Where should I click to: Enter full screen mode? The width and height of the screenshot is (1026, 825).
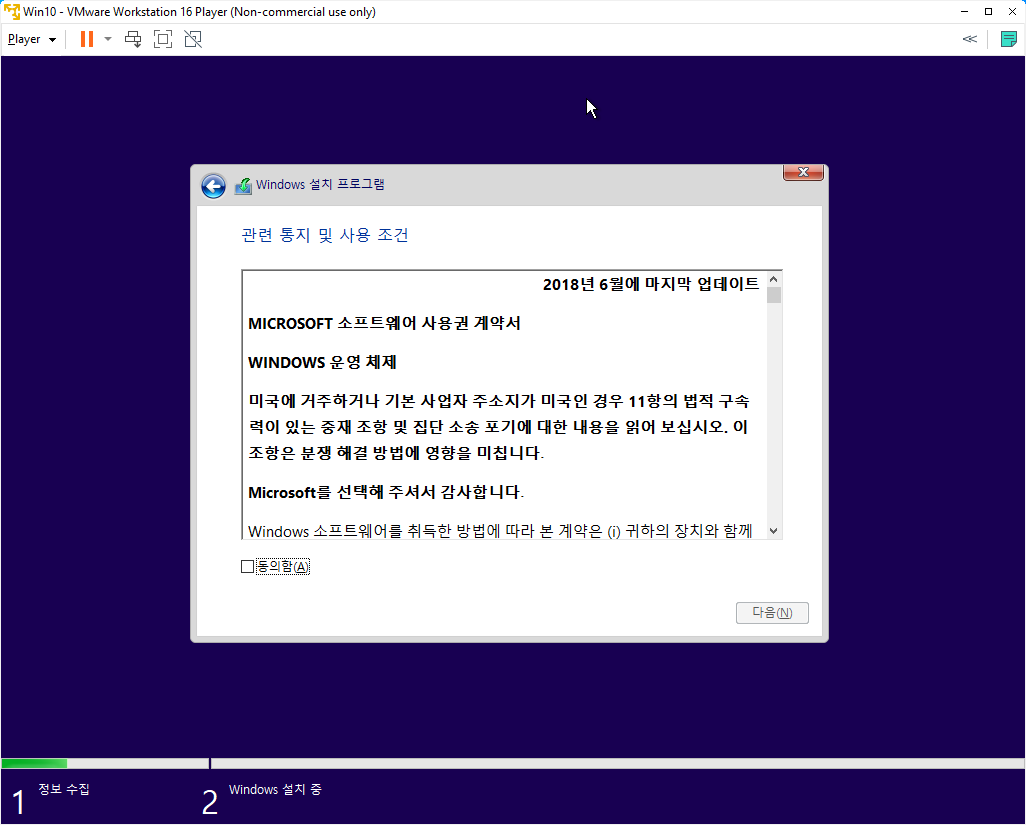pos(163,39)
